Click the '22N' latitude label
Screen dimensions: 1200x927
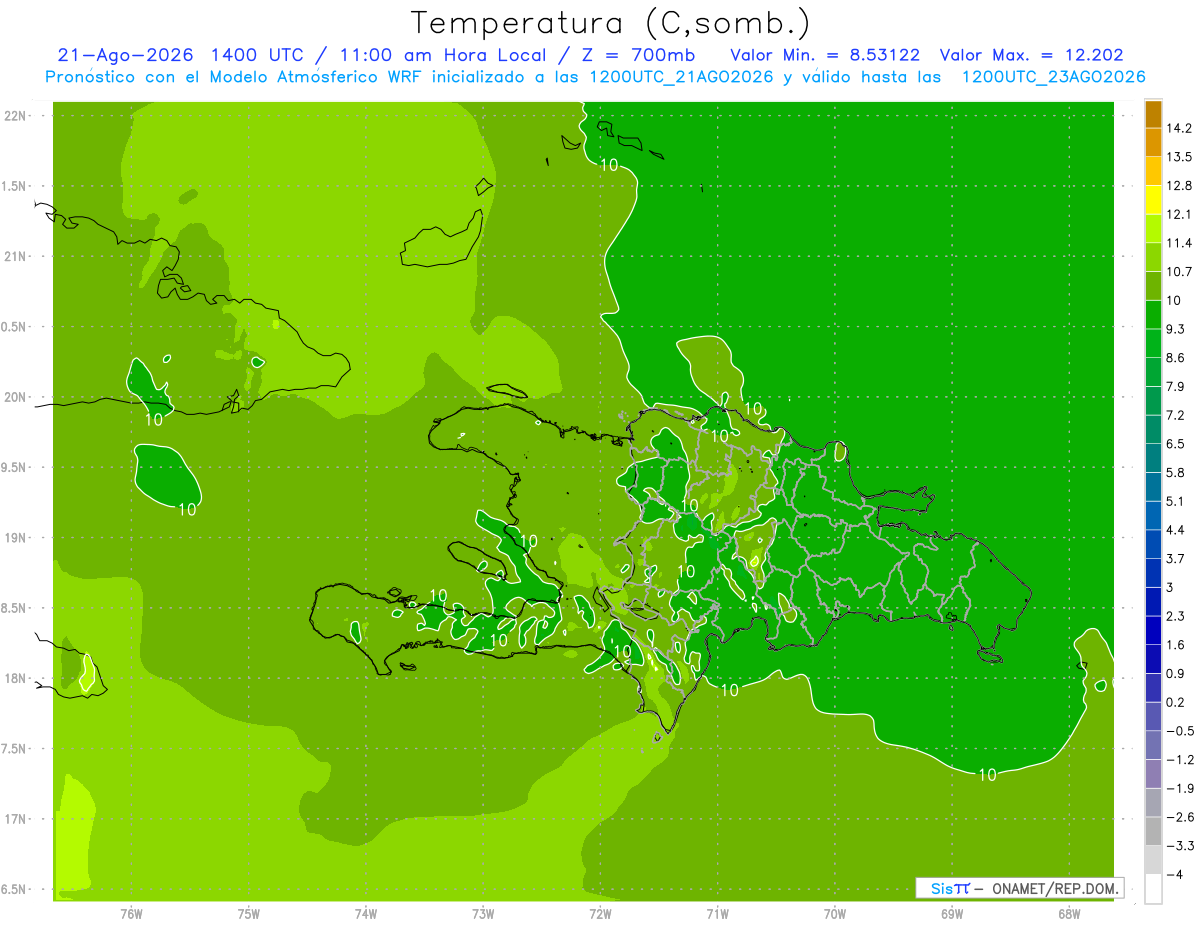coord(17,116)
